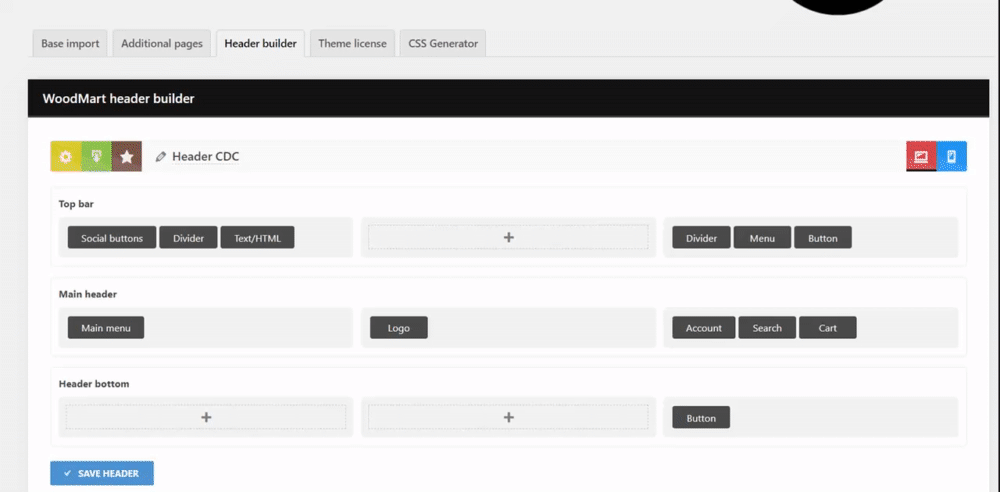Click the Main header row label
The height and width of the screenshot is (492, 1000).
pyautogui.click(x=87, y=294)
